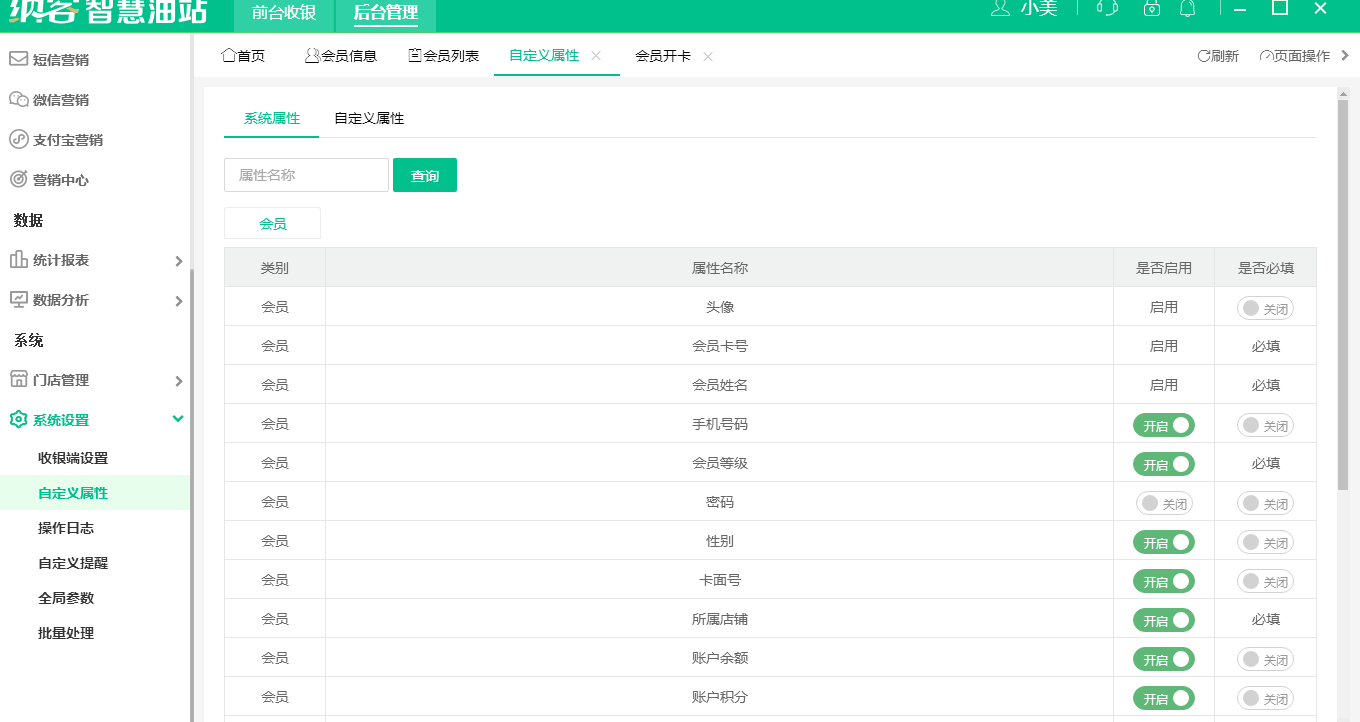Switch to the 会员开卡 tab
This screenshot has width=1360, height=722.
coord(663,57)
